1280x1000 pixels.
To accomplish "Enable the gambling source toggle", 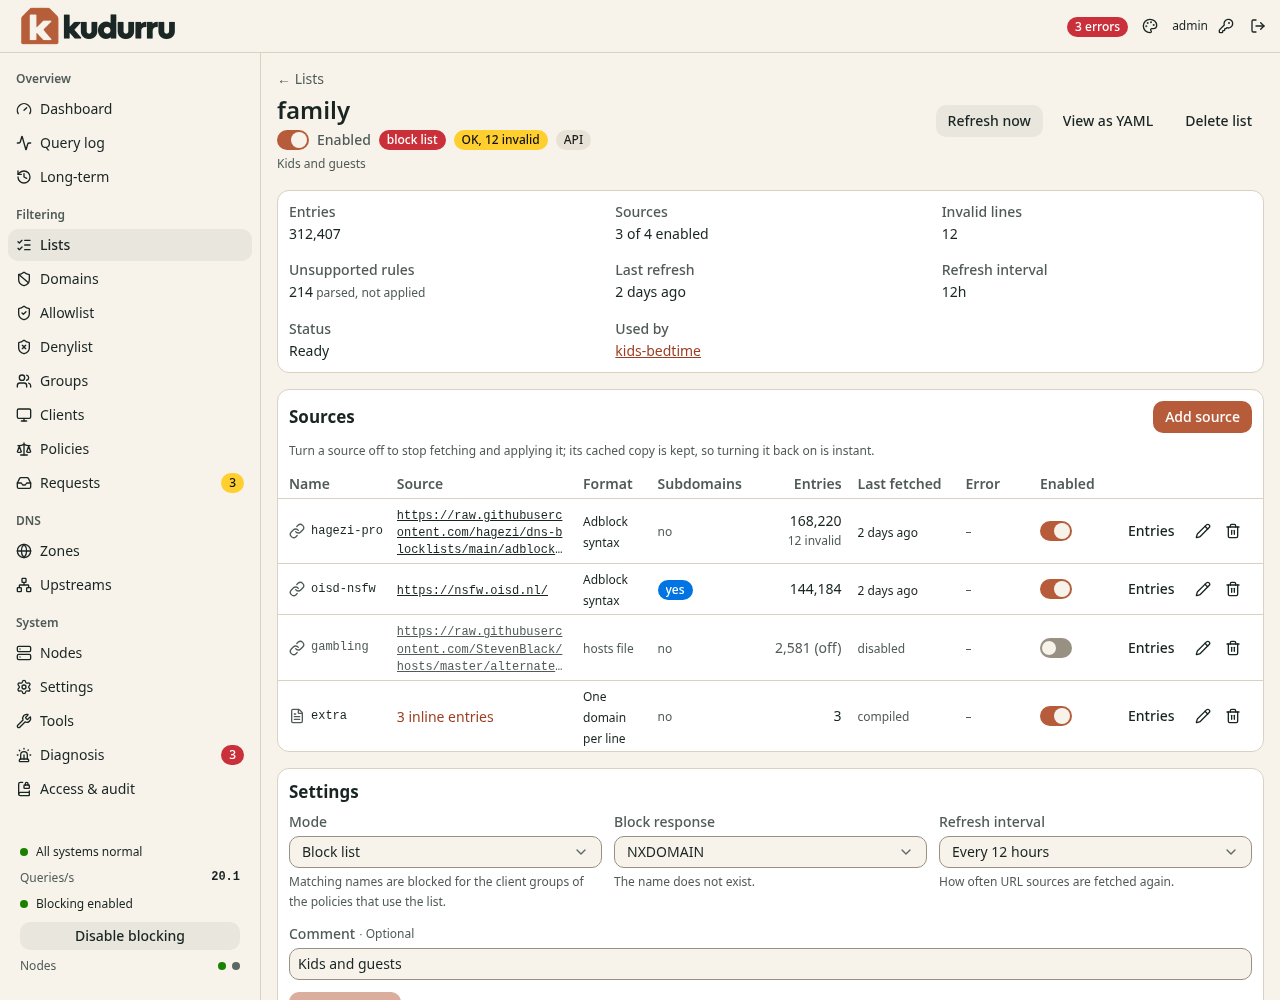I will click(1056, 648).
